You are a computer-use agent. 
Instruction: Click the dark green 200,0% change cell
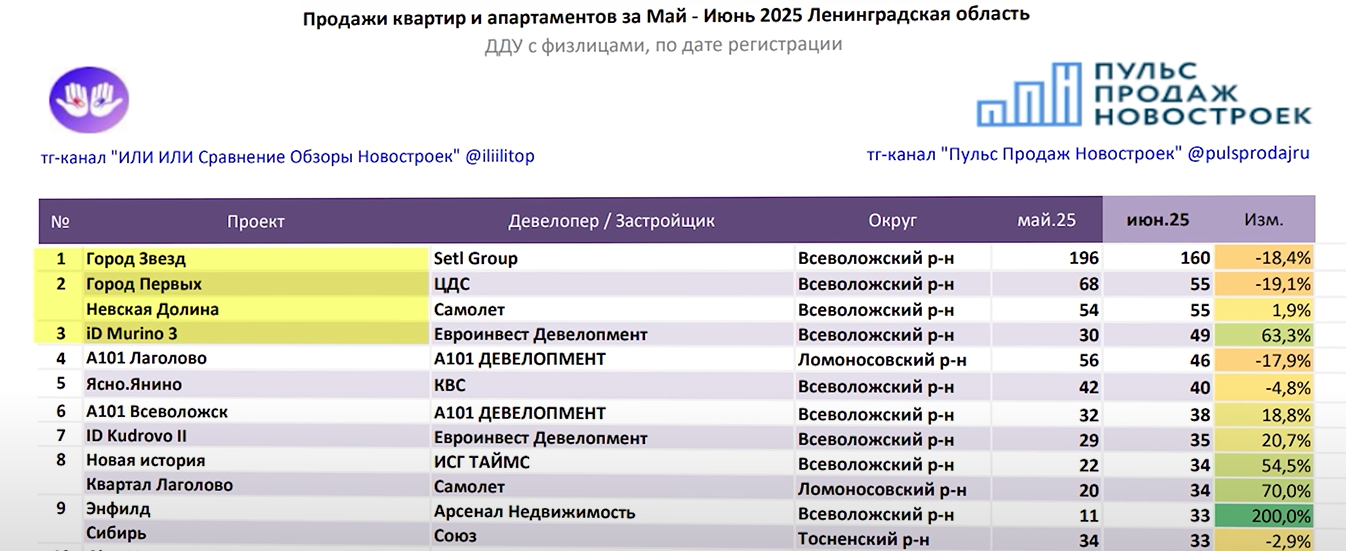(x=1264, y=513)
